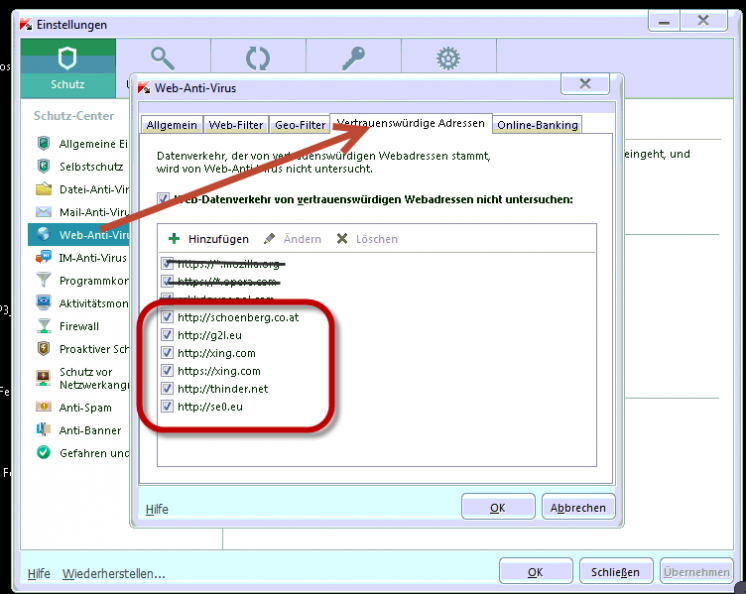Image resolution: width=746 pixels, height=594 pixels.
Task: Click the Kaspersky logo in Web-Anti-Virus title
Action: pyautogui.click(x=144, y=88)
